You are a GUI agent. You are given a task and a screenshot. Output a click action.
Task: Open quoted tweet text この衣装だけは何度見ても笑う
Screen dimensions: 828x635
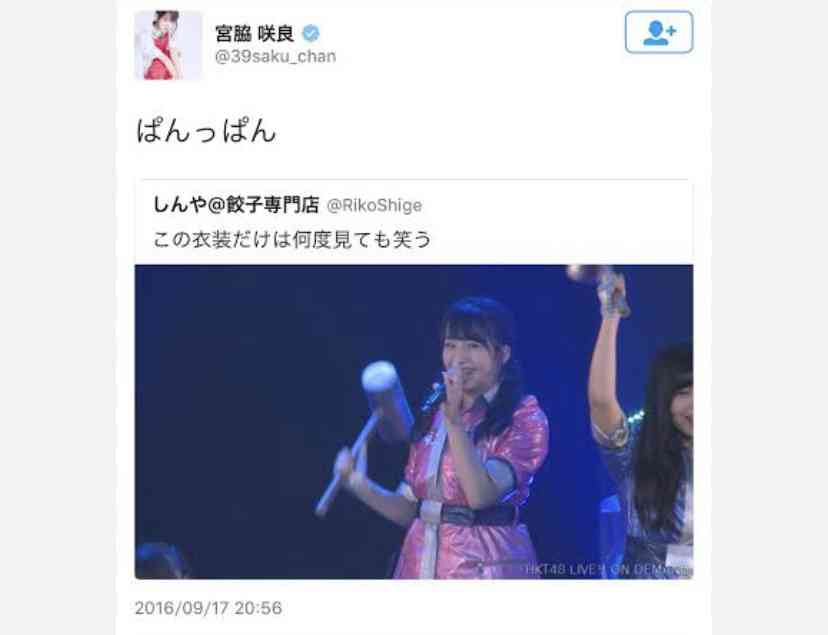(x=292, y=240)
